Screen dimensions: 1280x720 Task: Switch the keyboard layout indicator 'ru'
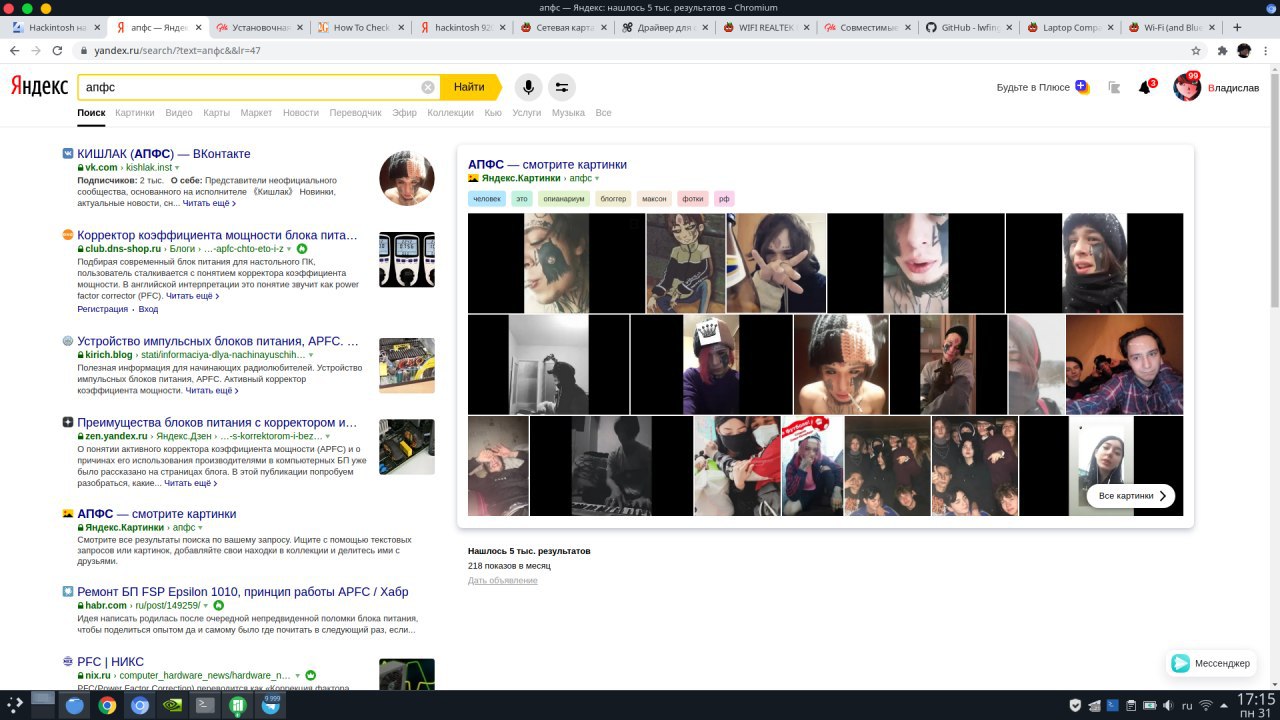point(1187,705)
